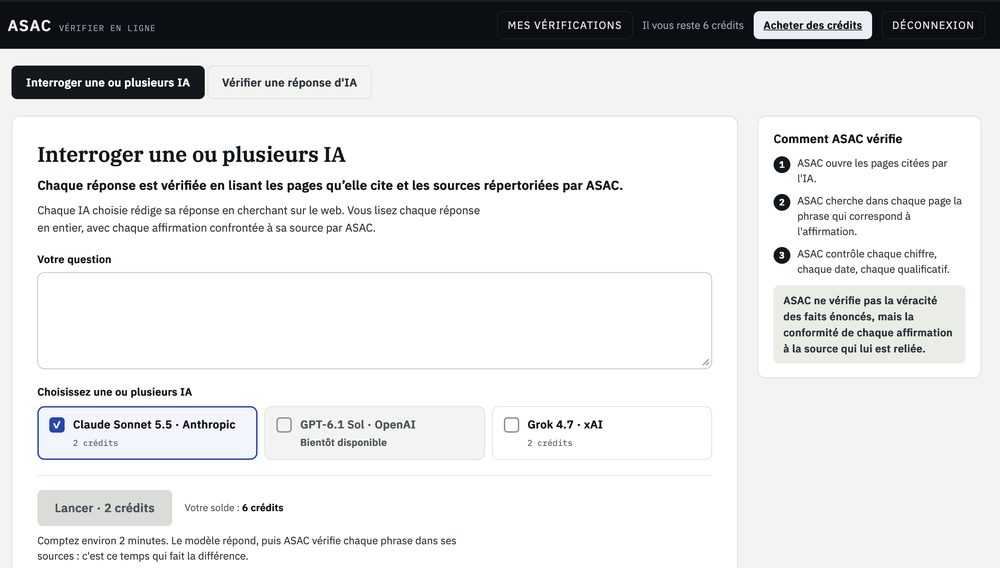Screen dimensions: 1000x568
Task: Click DÉCONNEXION to log out
Action: (x=932, y=25)
